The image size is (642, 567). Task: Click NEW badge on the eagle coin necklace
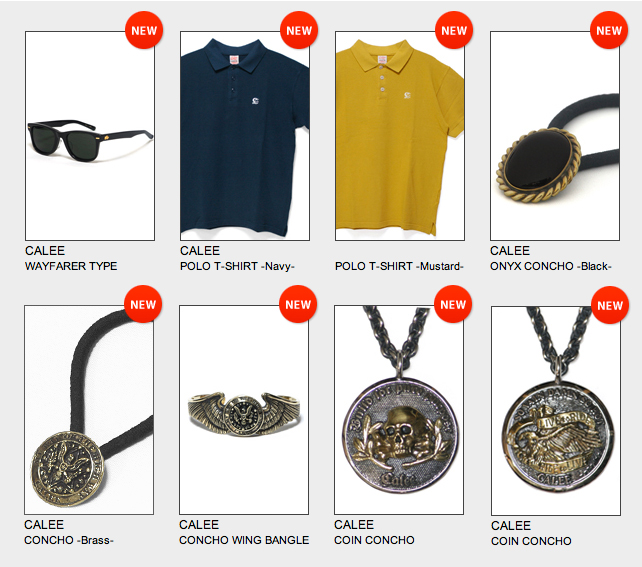coord(610,305)
